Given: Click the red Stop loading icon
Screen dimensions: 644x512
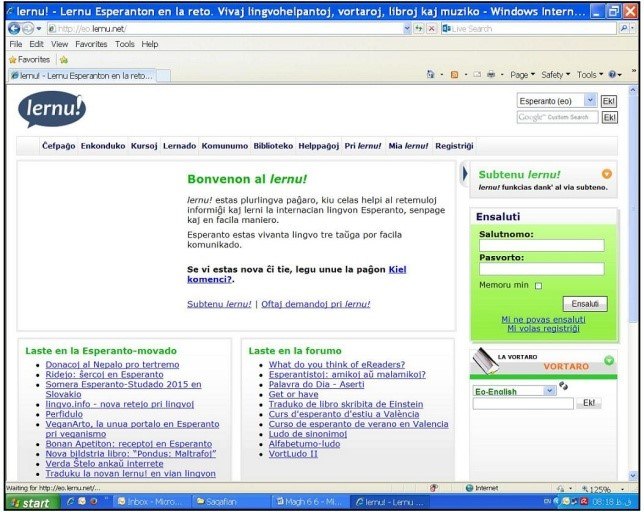Looking at the screenshot, I should [x=431, y=28].
